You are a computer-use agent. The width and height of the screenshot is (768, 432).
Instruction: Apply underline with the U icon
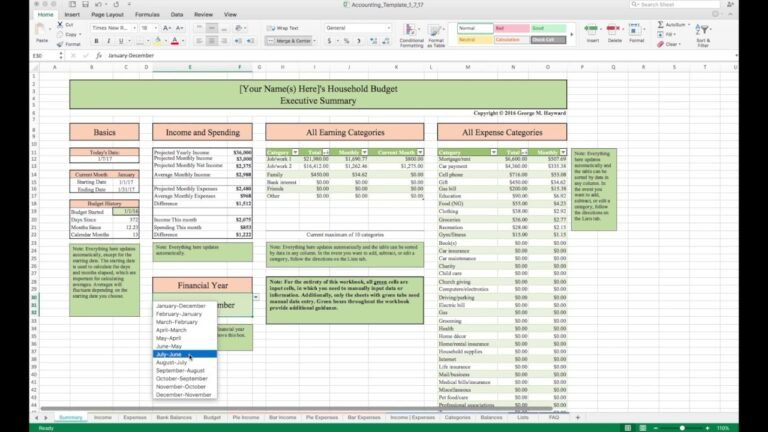coord(121,41)
